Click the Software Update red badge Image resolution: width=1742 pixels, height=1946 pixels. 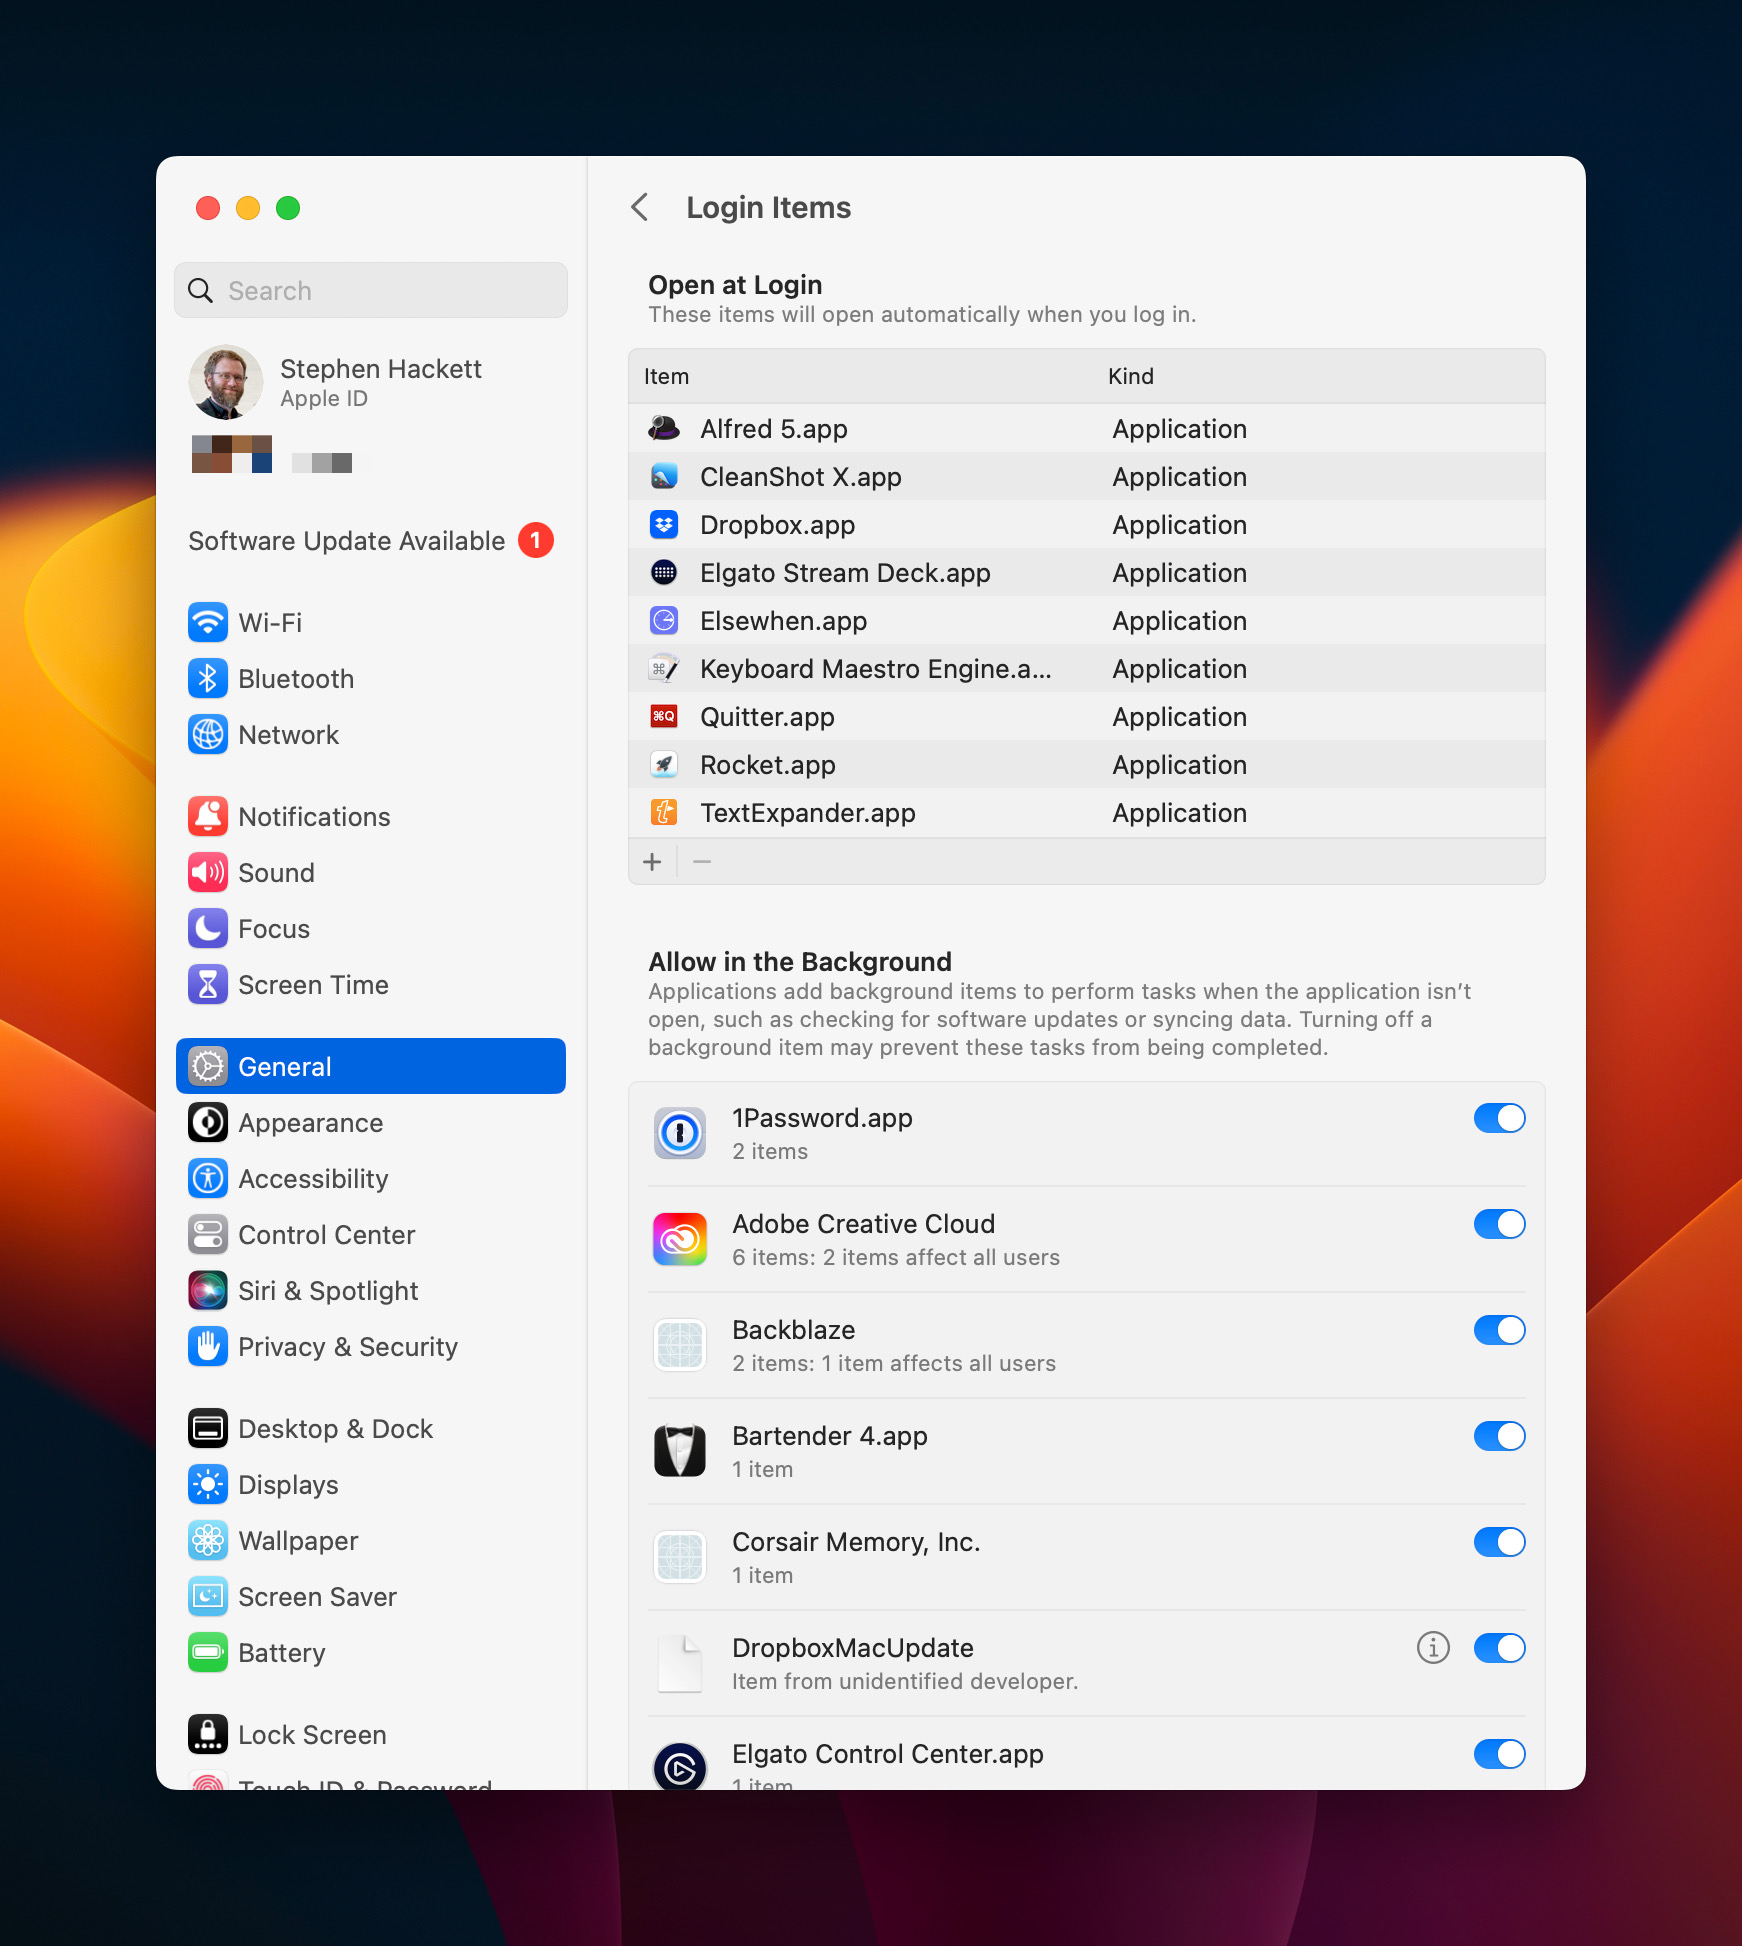[535, 540]
